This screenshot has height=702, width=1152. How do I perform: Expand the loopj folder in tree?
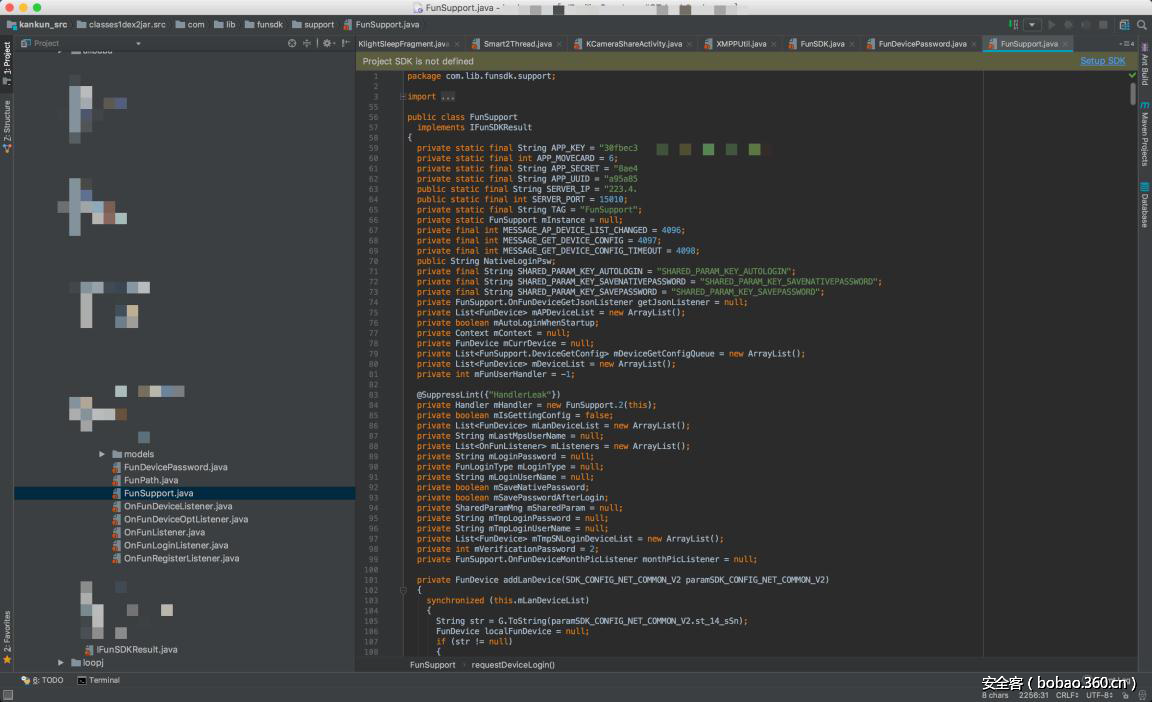[61, 662]
